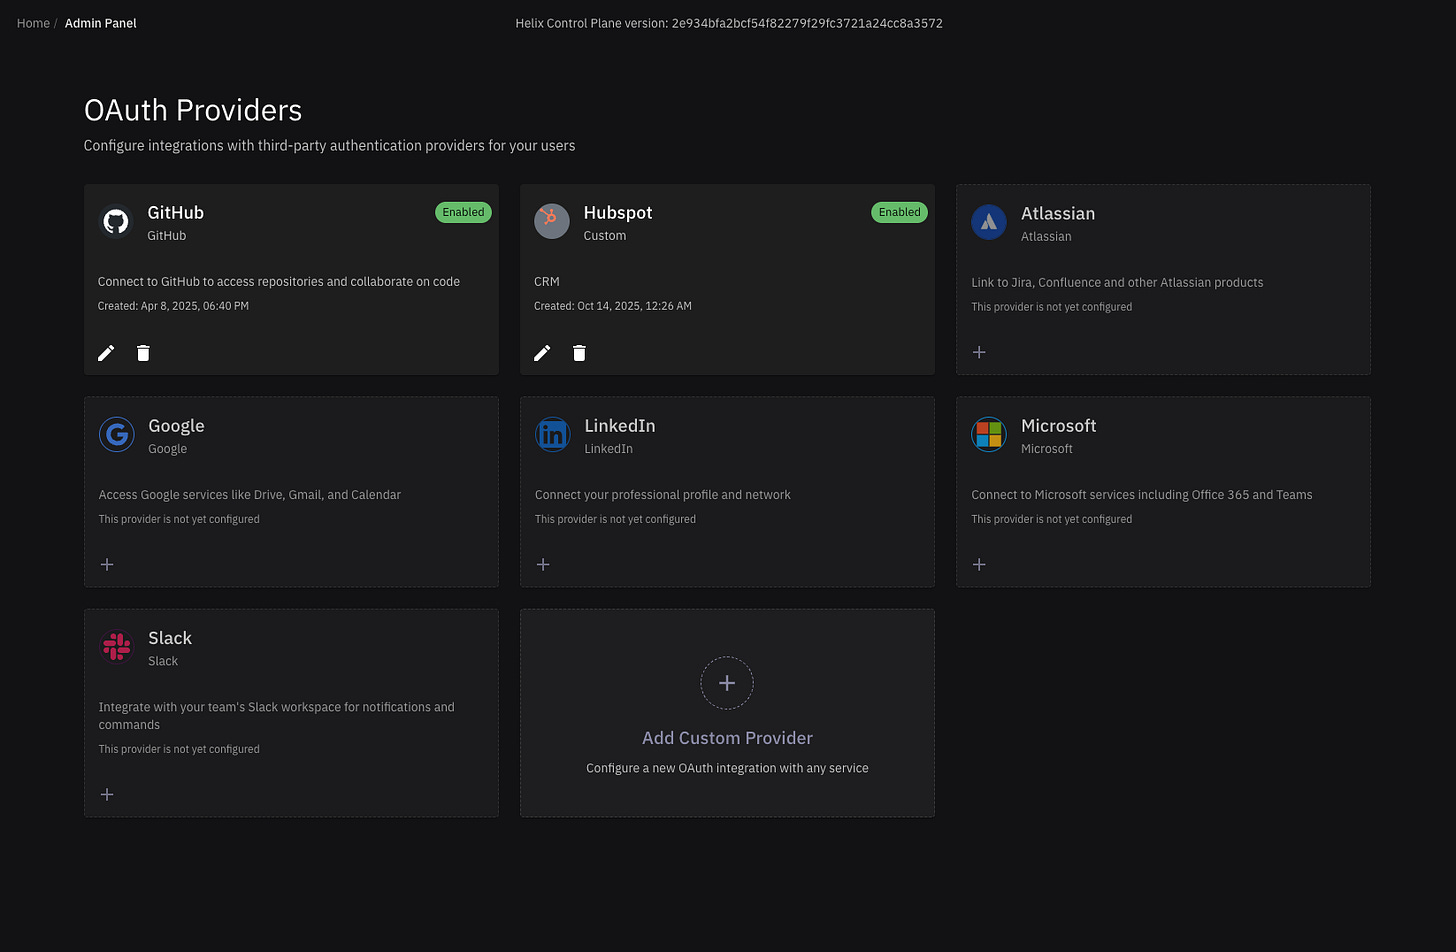
Task: Delete the GitHub provider via trash icon
Action: pos(143,353)
